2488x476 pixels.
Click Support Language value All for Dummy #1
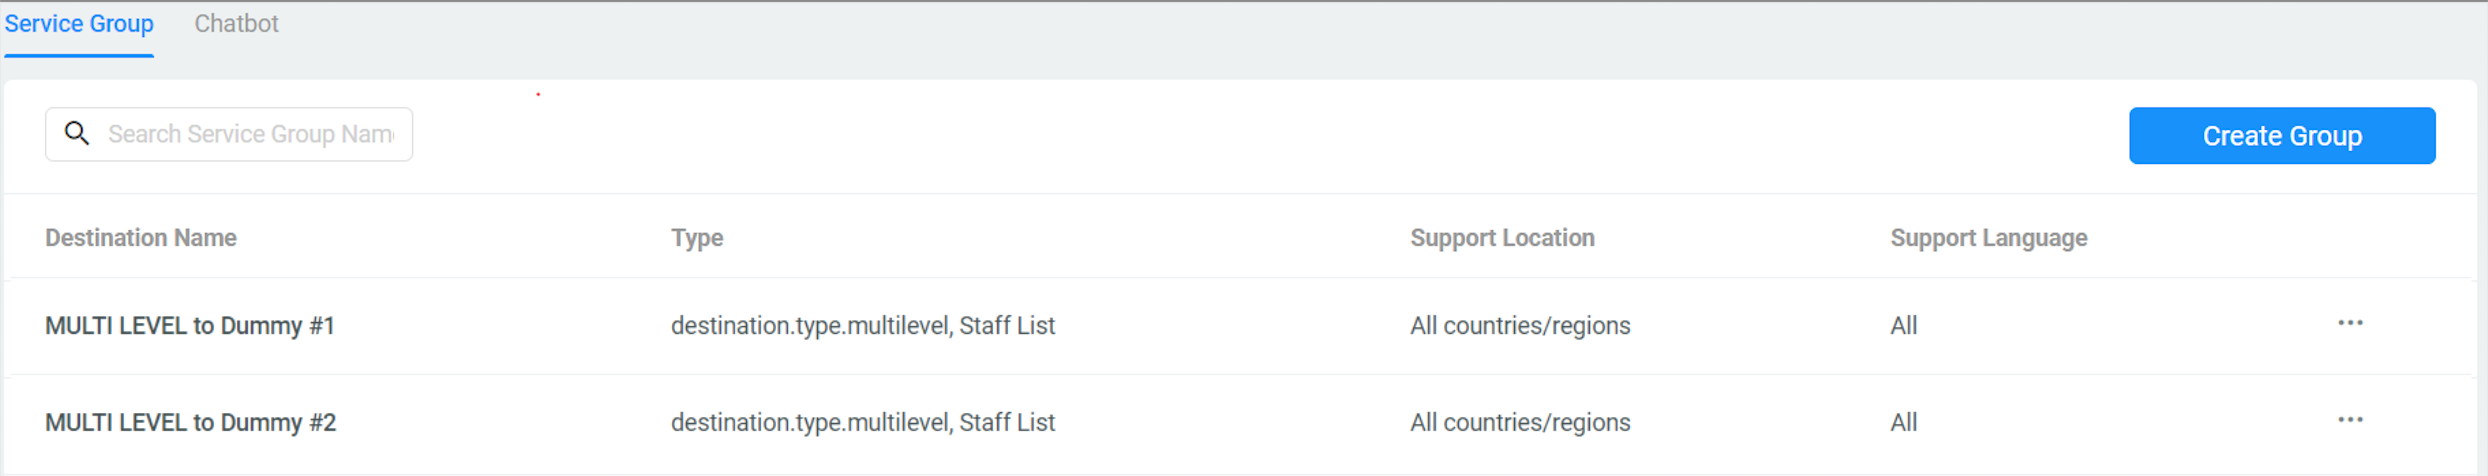(x=1903, y=326)
